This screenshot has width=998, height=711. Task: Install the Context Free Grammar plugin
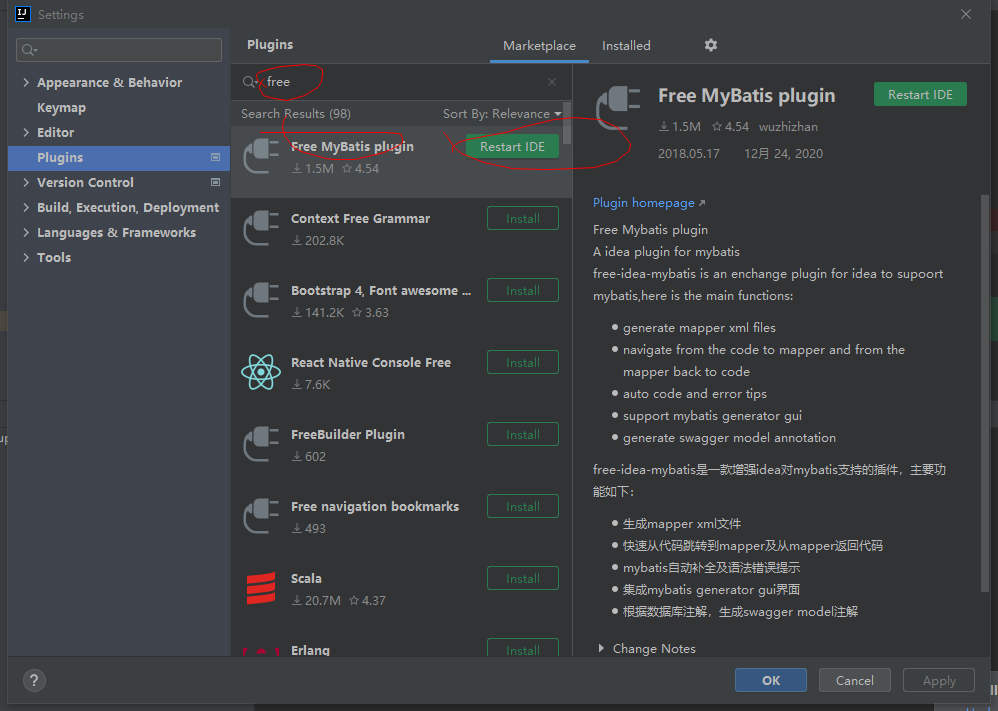tap(523, 218)
